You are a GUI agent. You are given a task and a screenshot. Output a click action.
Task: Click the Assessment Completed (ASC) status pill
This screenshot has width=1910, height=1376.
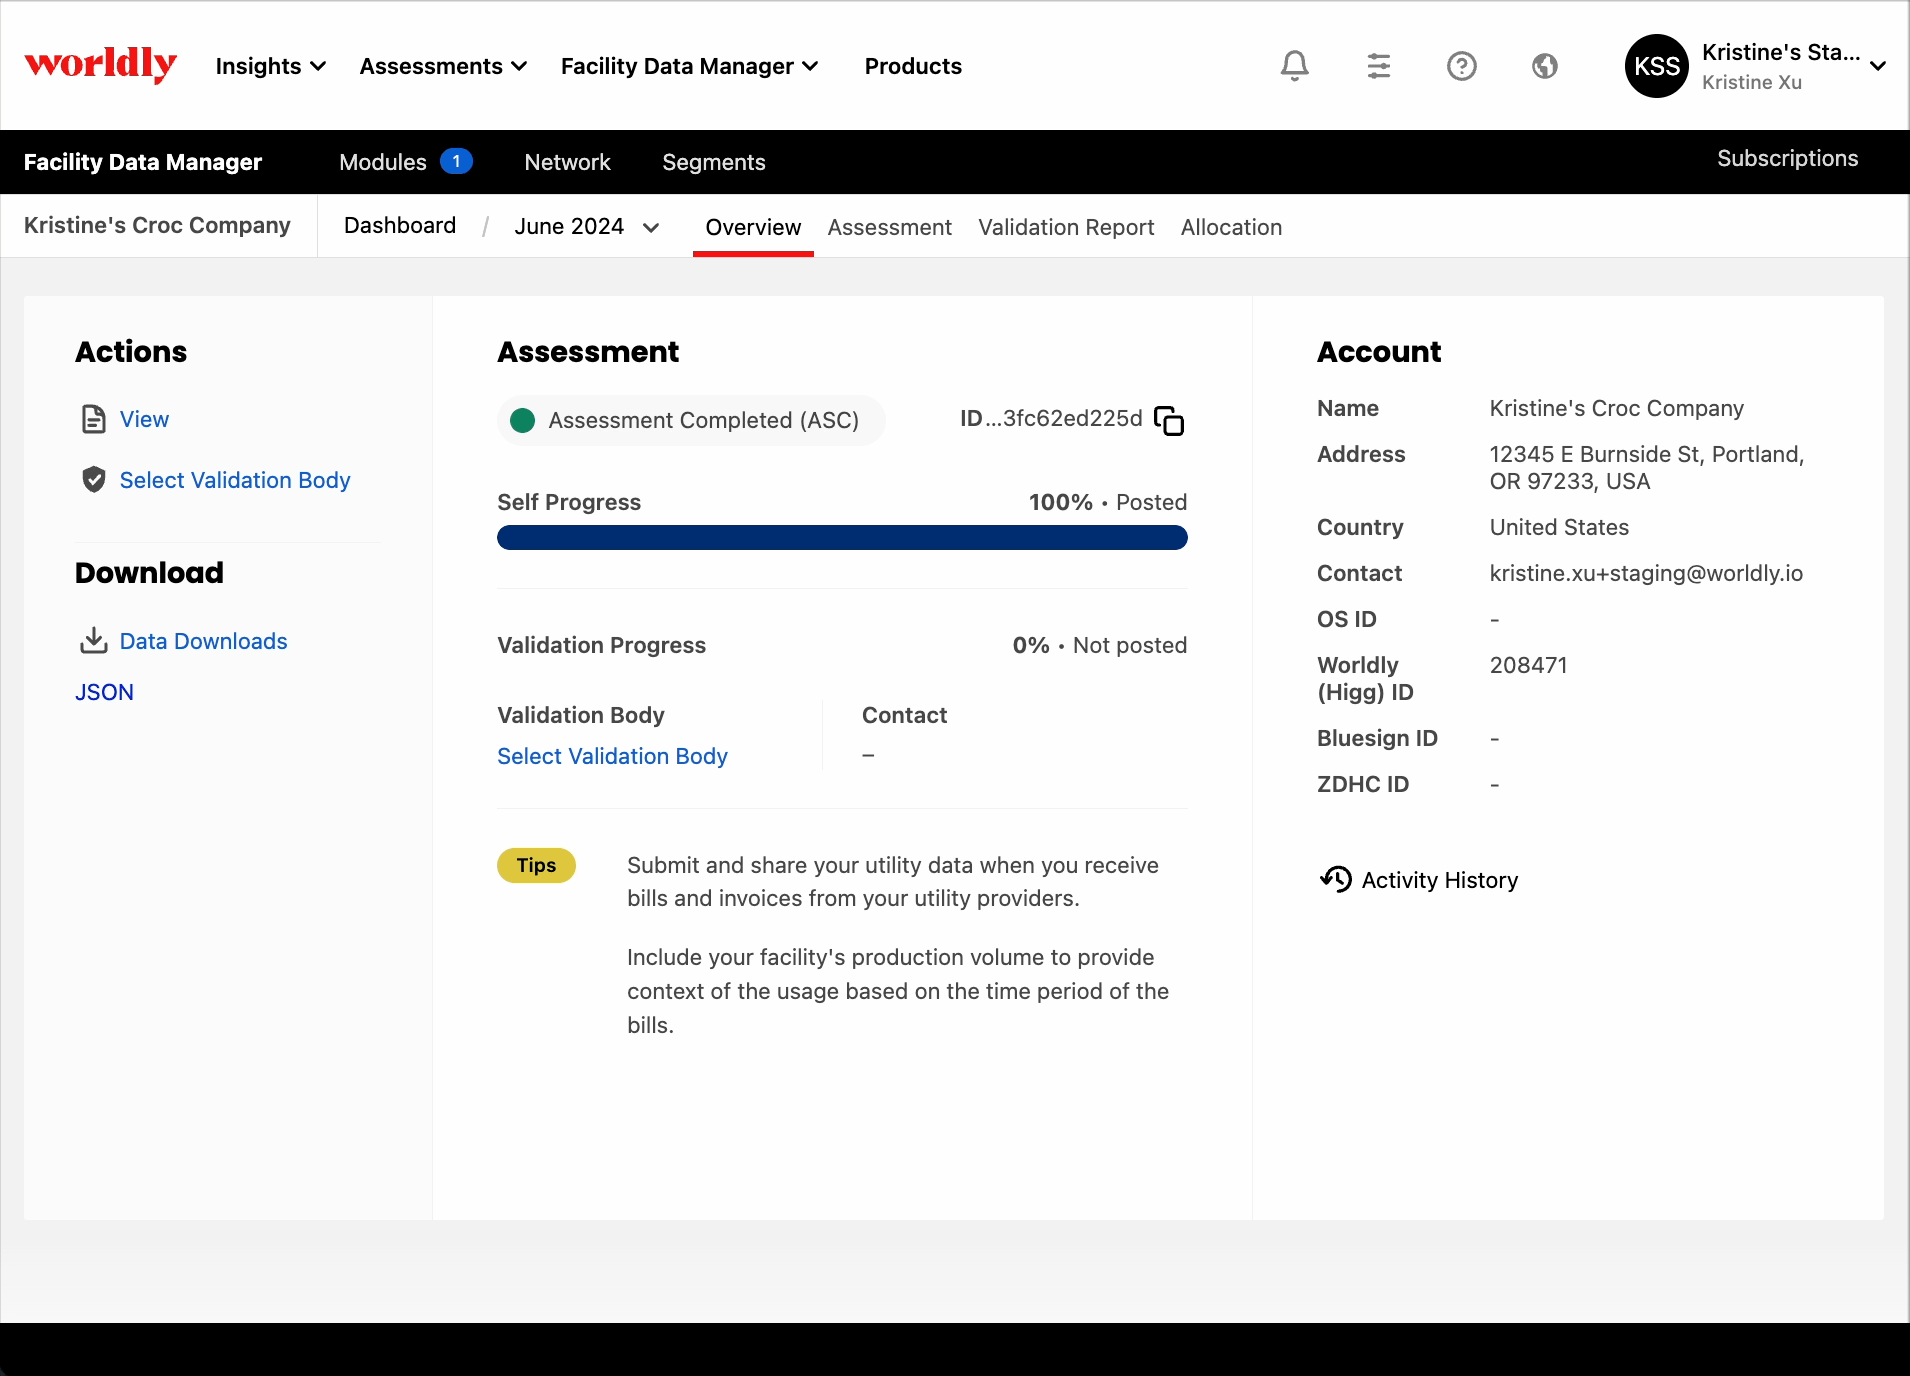coord(691,420)
